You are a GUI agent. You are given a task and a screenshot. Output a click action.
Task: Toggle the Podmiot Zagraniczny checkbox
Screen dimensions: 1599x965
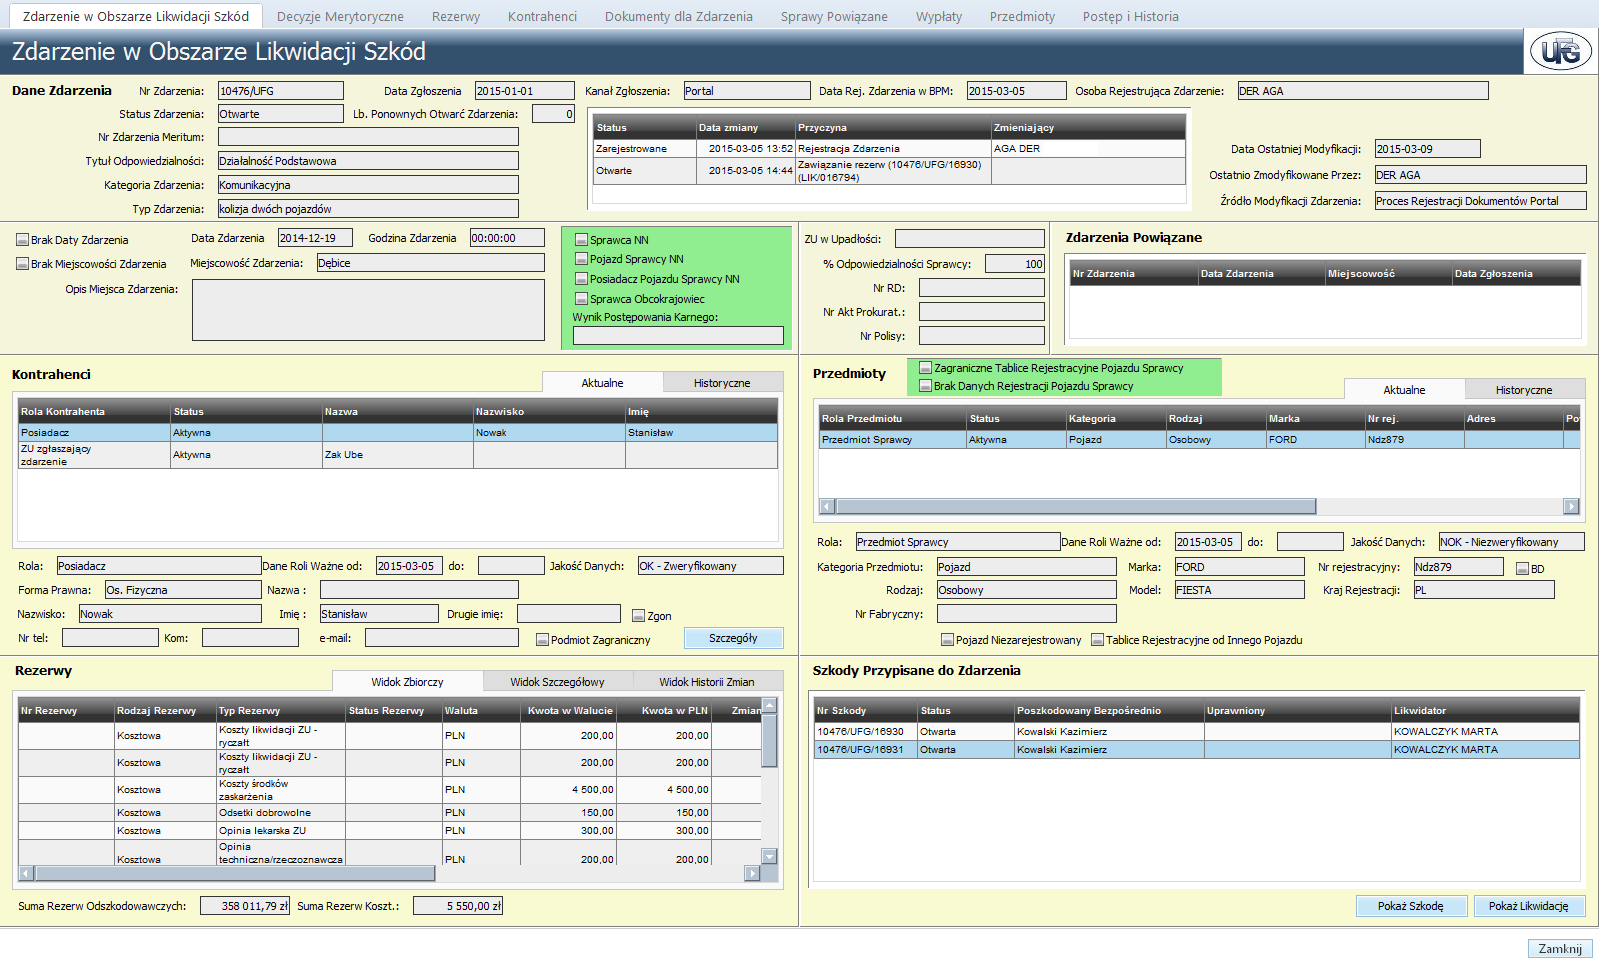(x=543, y=640)
